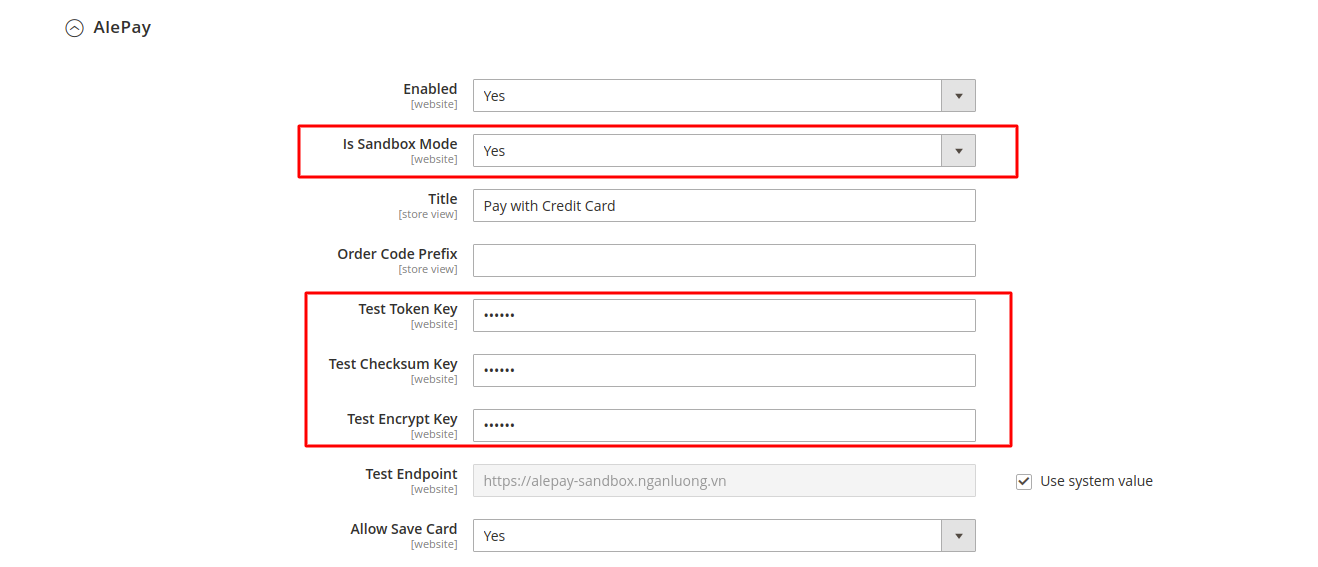Viewport: 1318px width, 567px height.
Task: Click the Is Sandbox Mode label
Action: (400, 144)
